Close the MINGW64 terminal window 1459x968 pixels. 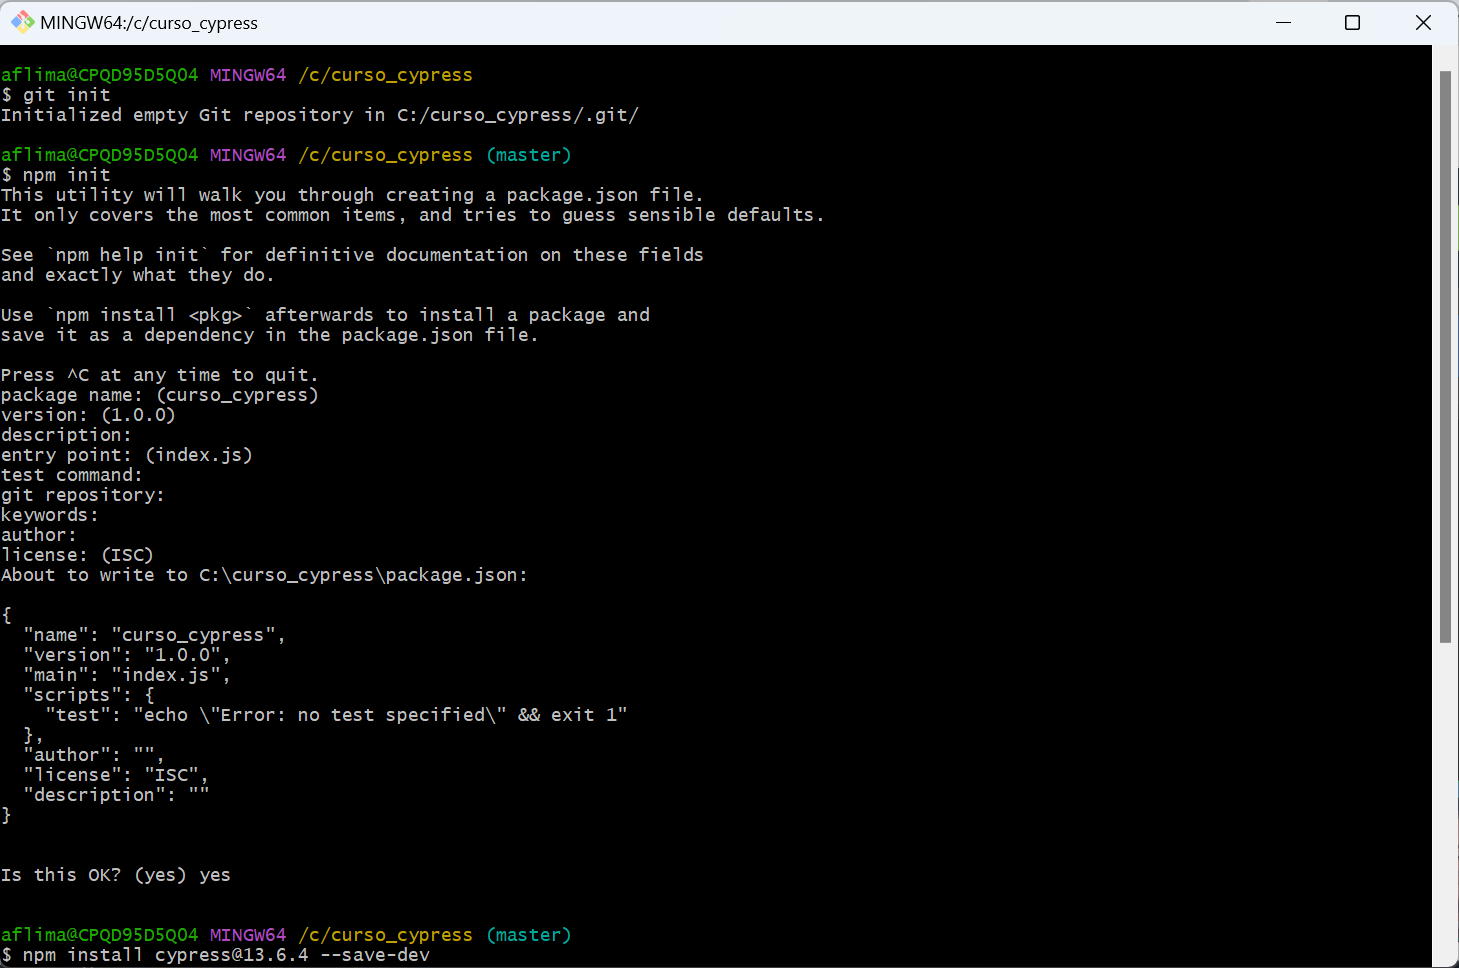pos(1423,22)
